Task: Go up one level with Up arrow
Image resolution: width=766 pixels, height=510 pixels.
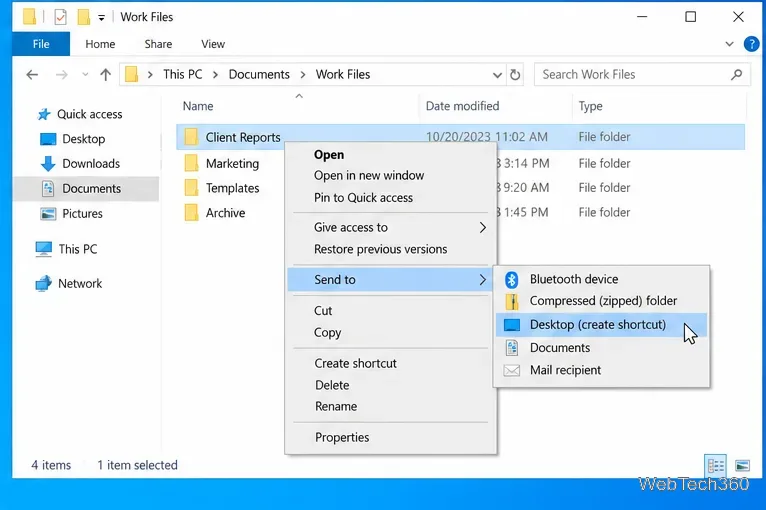Action: coord(106,75)
